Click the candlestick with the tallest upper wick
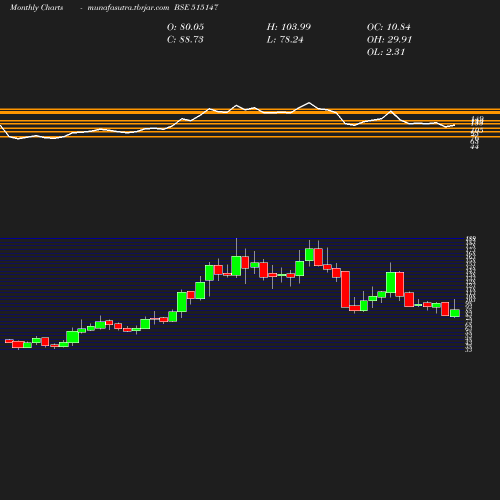 236,266
